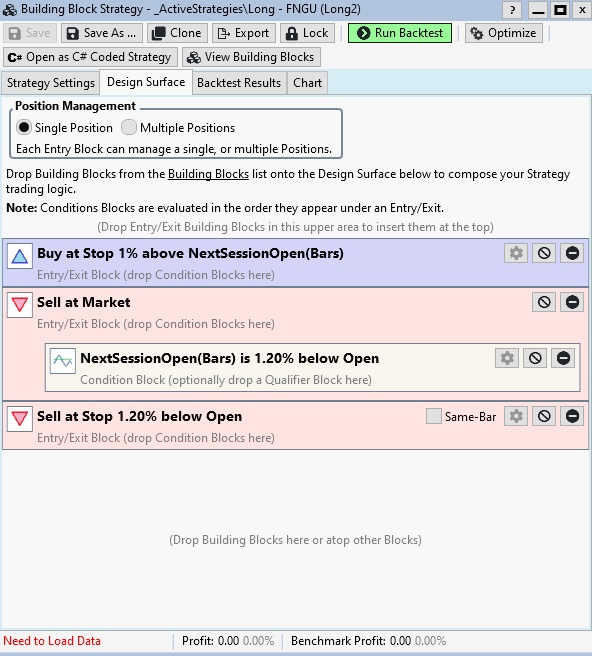Start the Run Backtest button

(x=400, y=33)
